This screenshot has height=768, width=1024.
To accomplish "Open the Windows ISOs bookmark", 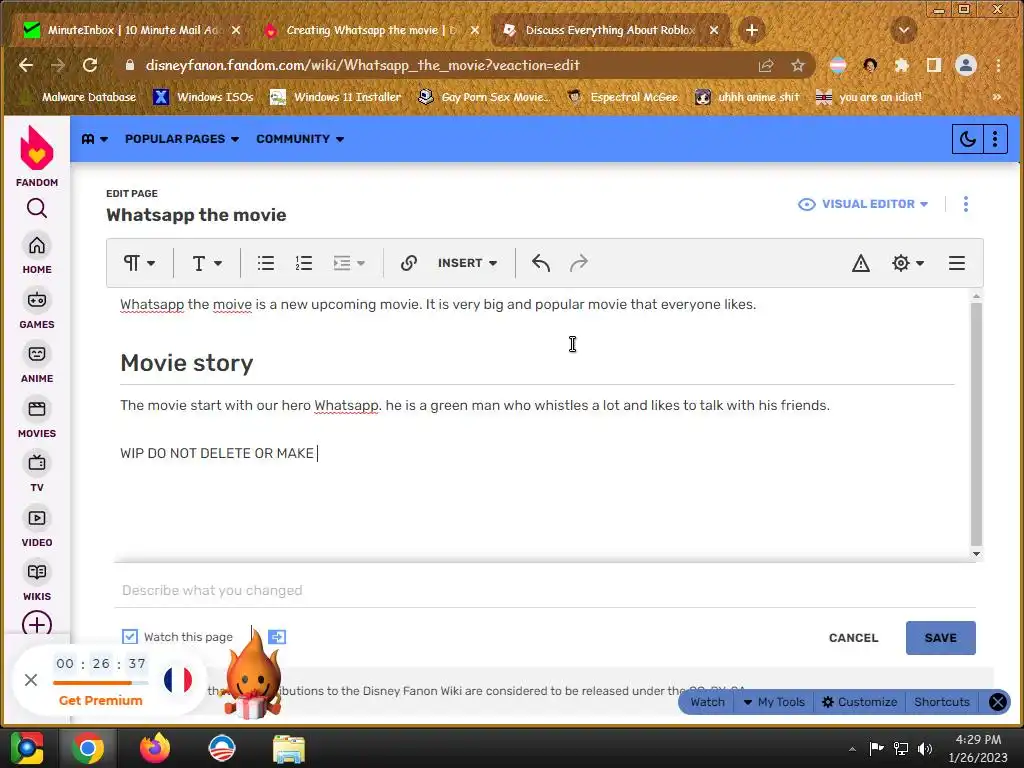I will [204, 97].
